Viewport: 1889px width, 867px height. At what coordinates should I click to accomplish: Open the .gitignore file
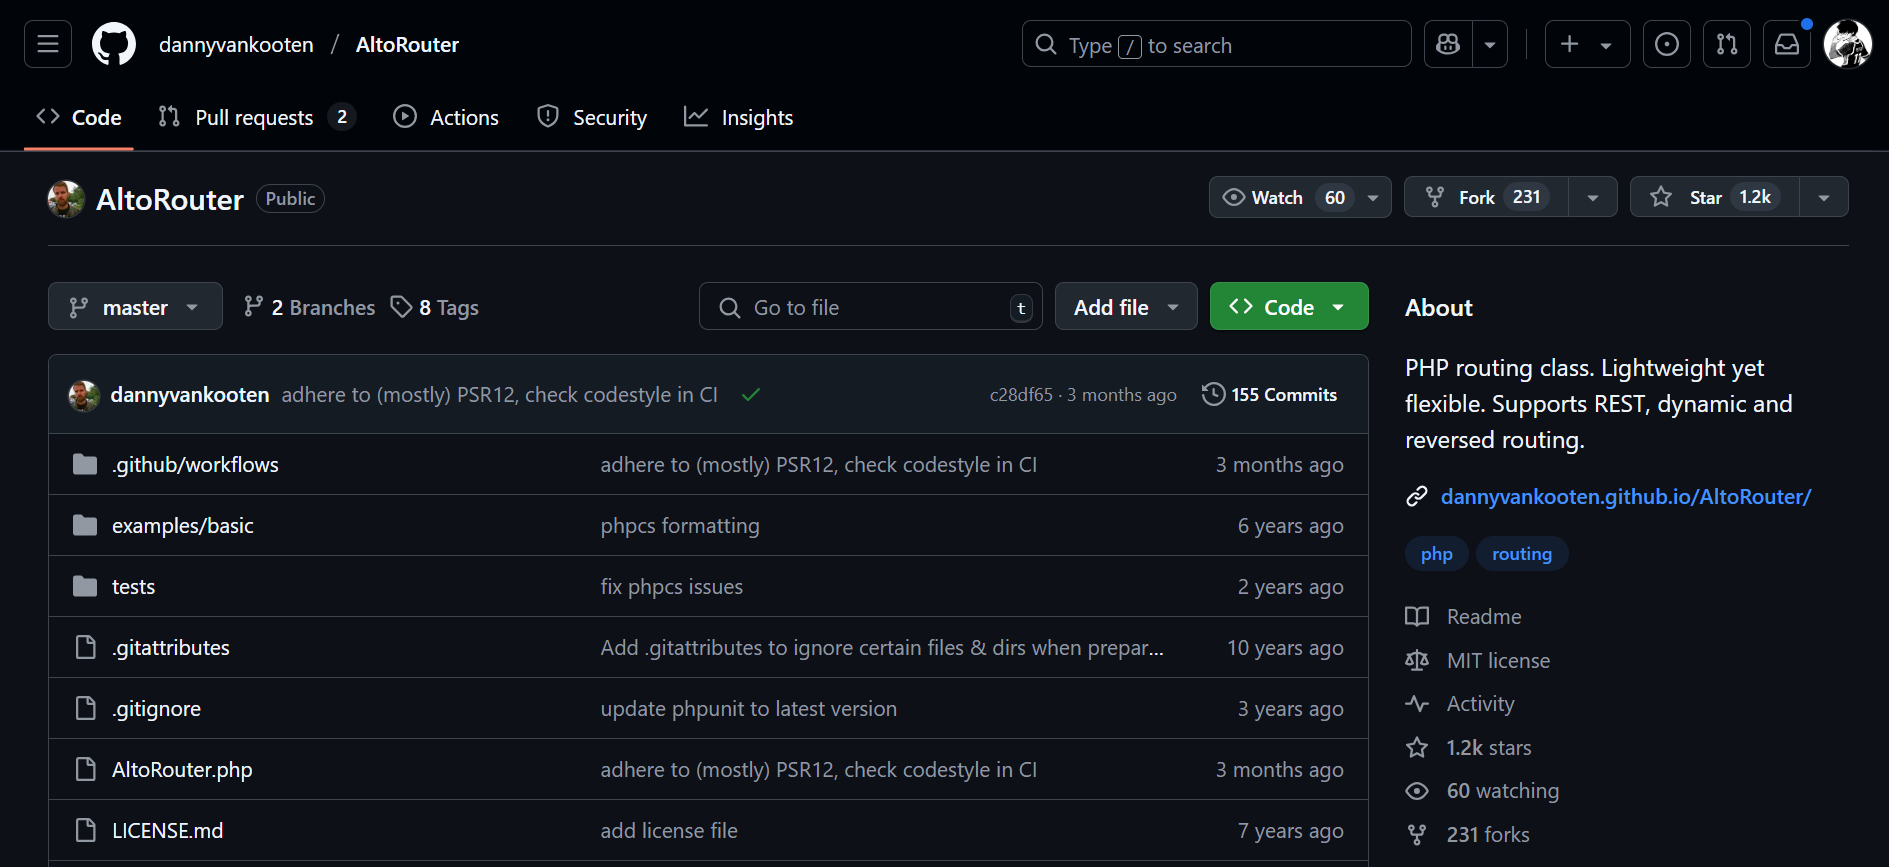click(156, 708)
